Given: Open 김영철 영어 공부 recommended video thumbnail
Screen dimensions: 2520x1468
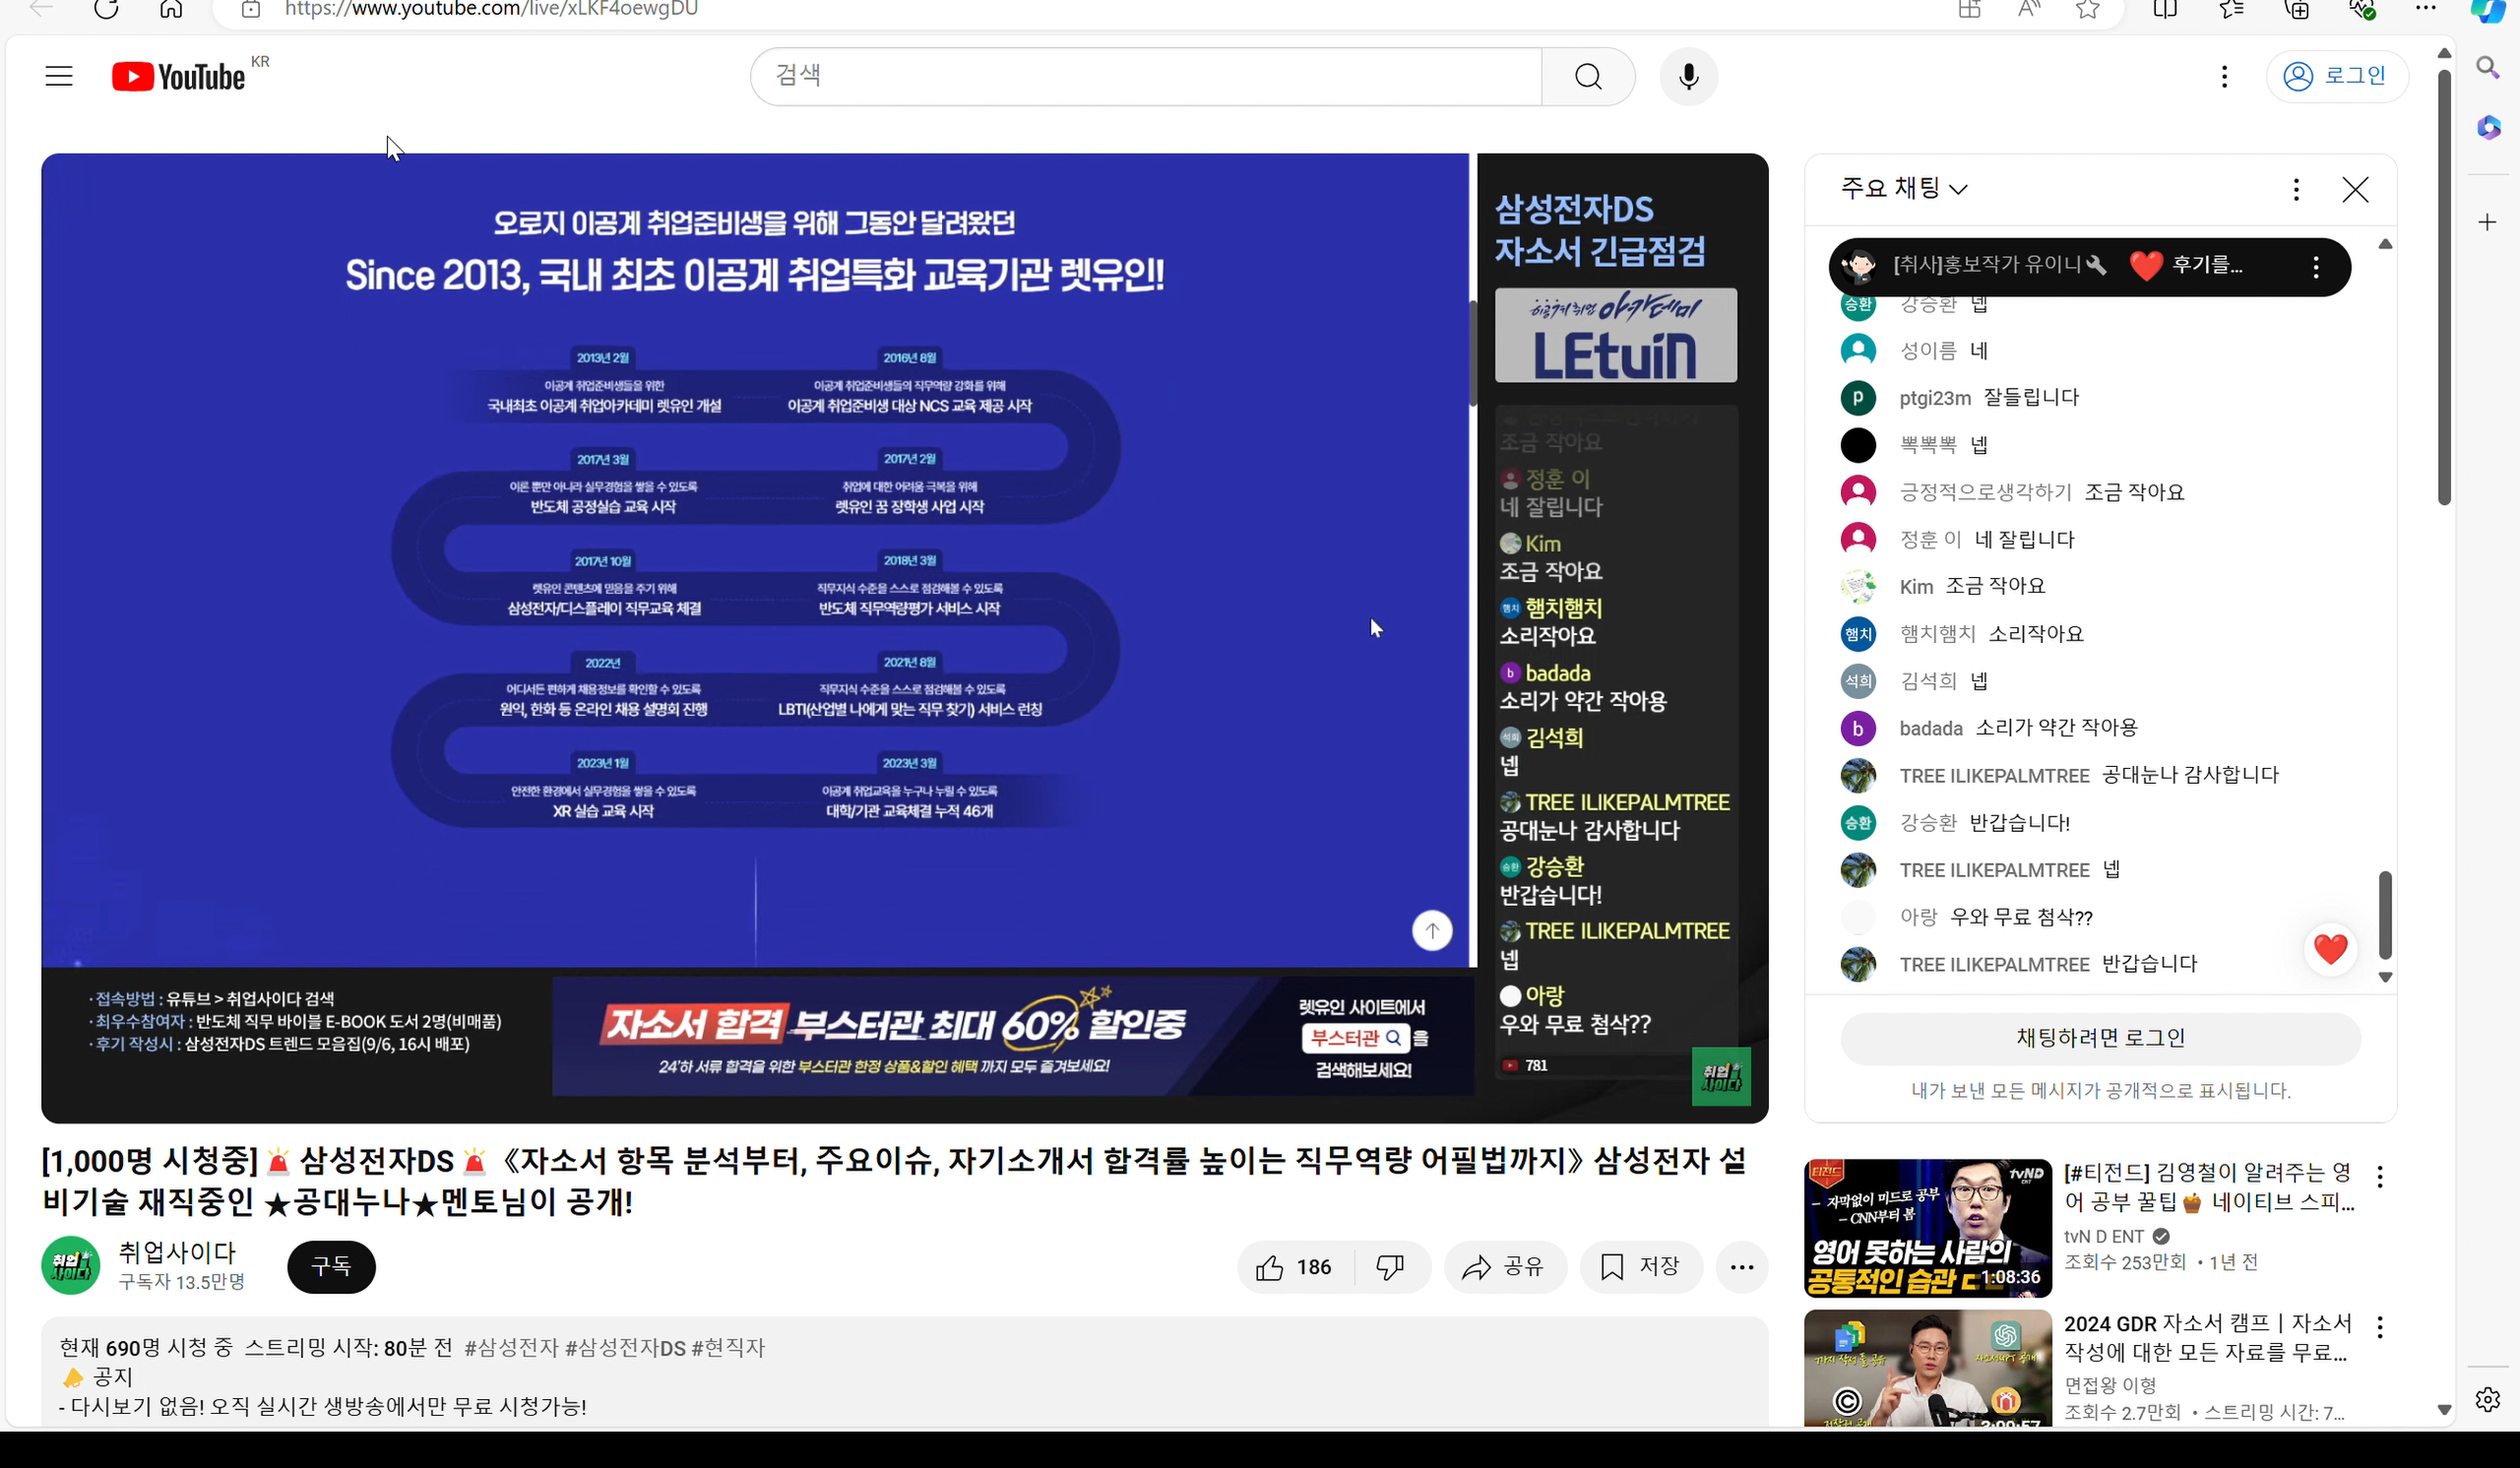Looking at the screenshot, I should click(x=1927, y=1227).
